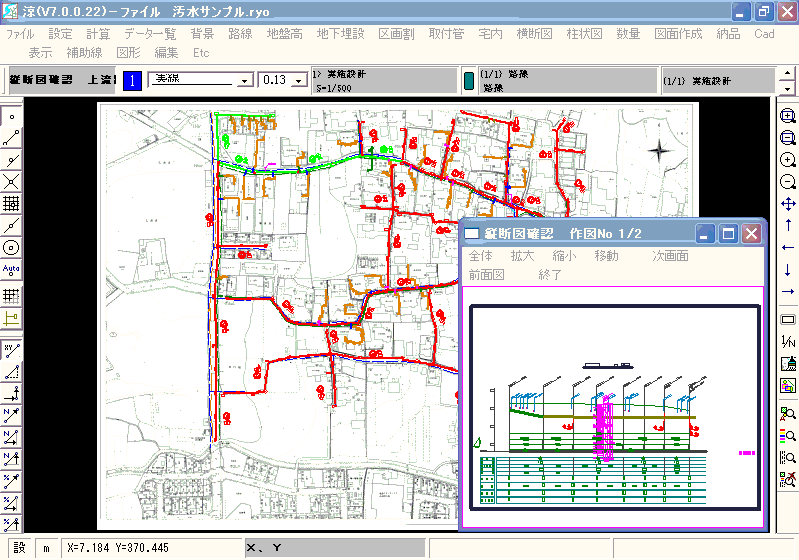
Task: Click the circle center snap icon
Action: point(11,247)
